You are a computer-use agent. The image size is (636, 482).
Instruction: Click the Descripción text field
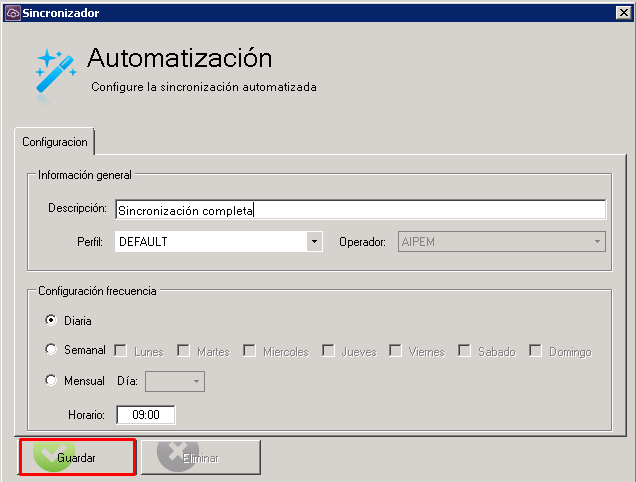pos(361,210)
